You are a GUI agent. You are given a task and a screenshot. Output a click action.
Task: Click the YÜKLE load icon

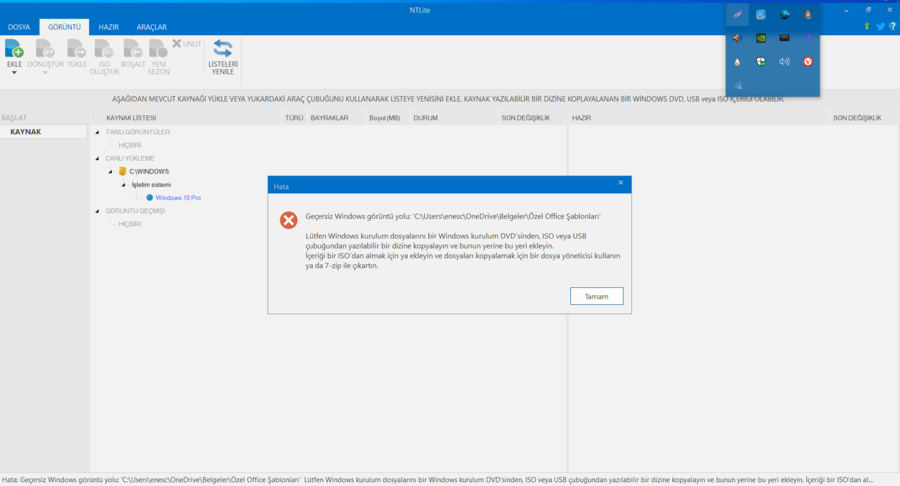76,49
